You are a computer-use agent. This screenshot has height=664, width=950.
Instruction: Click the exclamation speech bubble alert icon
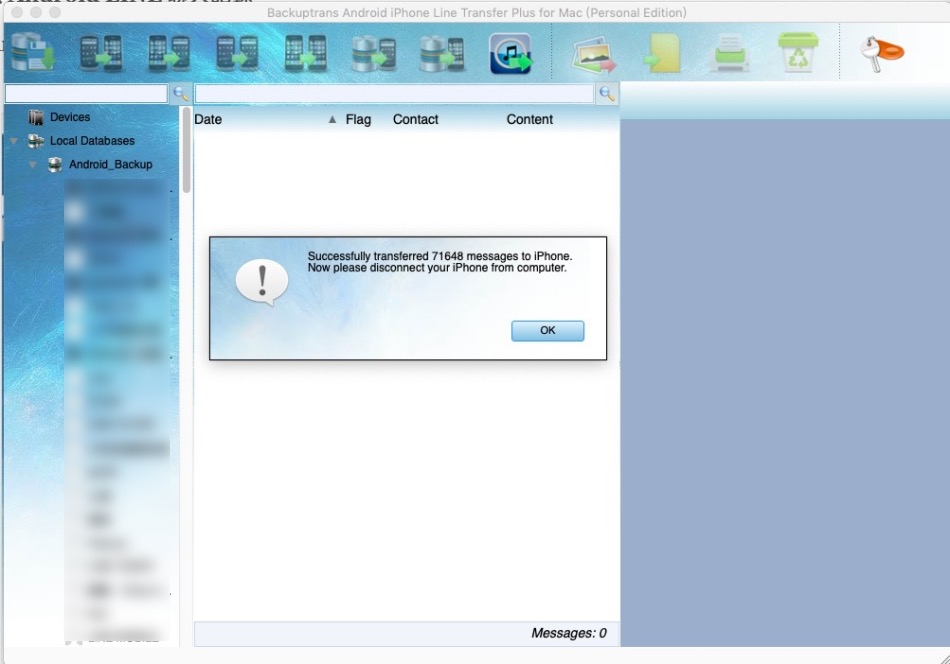(x=262, y=282)
